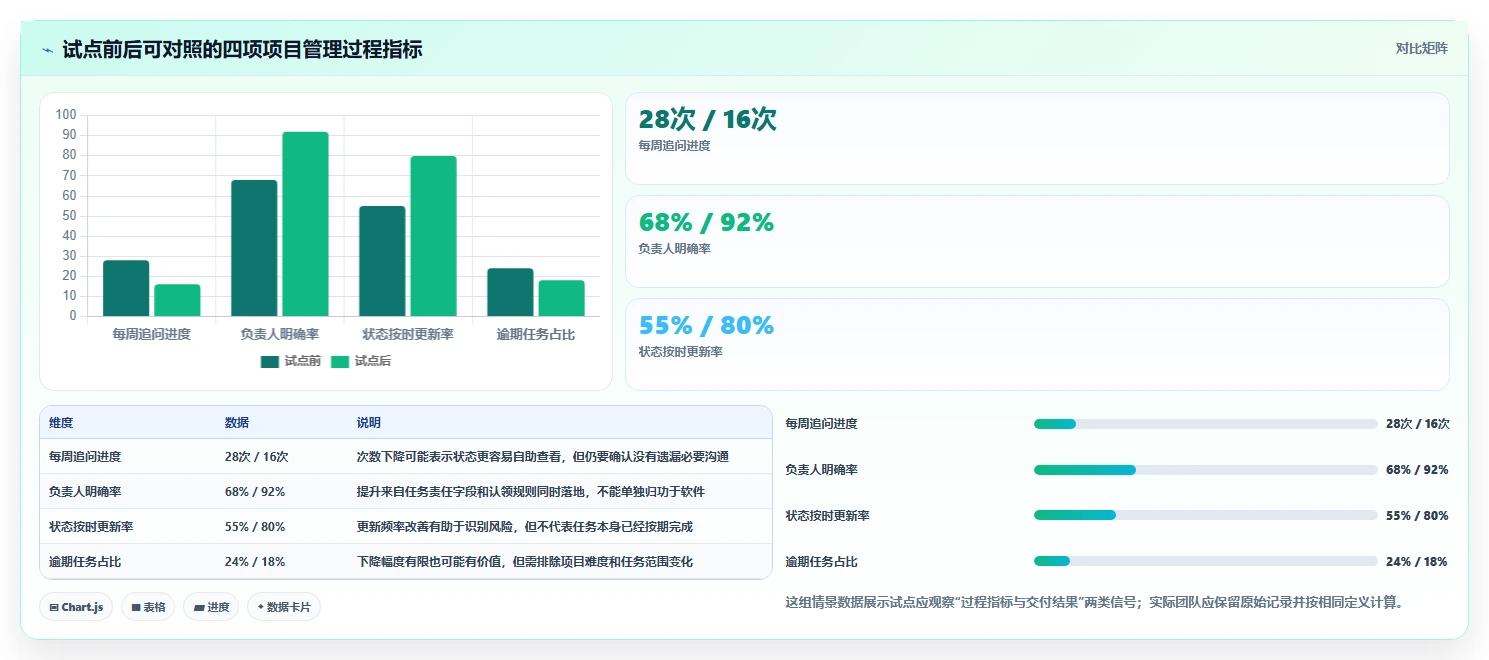Toggle 试点后 legend swatch in chart
This screenshot has width=1489, height=660.
point(340,361)
